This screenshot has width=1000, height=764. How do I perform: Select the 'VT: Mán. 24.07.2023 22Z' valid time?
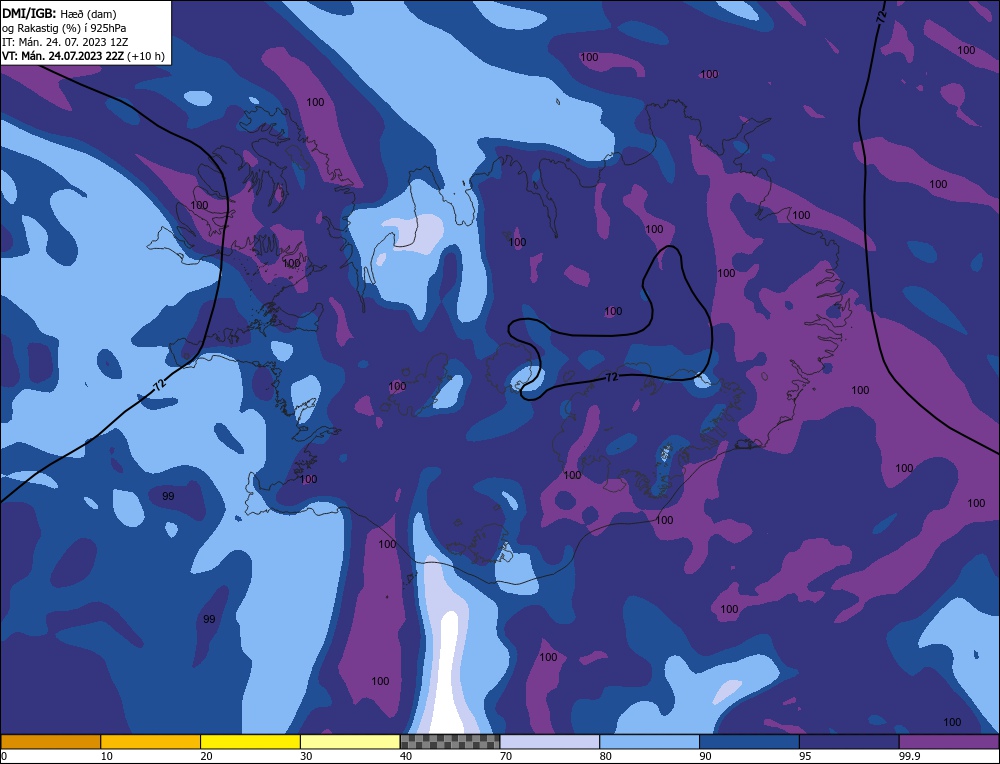(63, 56)
